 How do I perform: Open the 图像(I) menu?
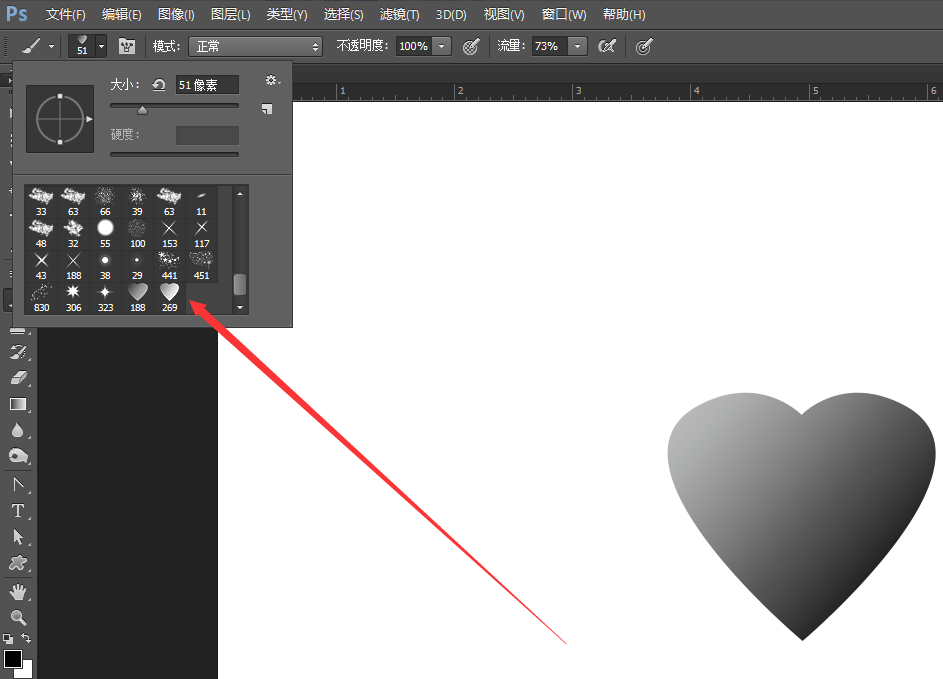coord(176,14)
